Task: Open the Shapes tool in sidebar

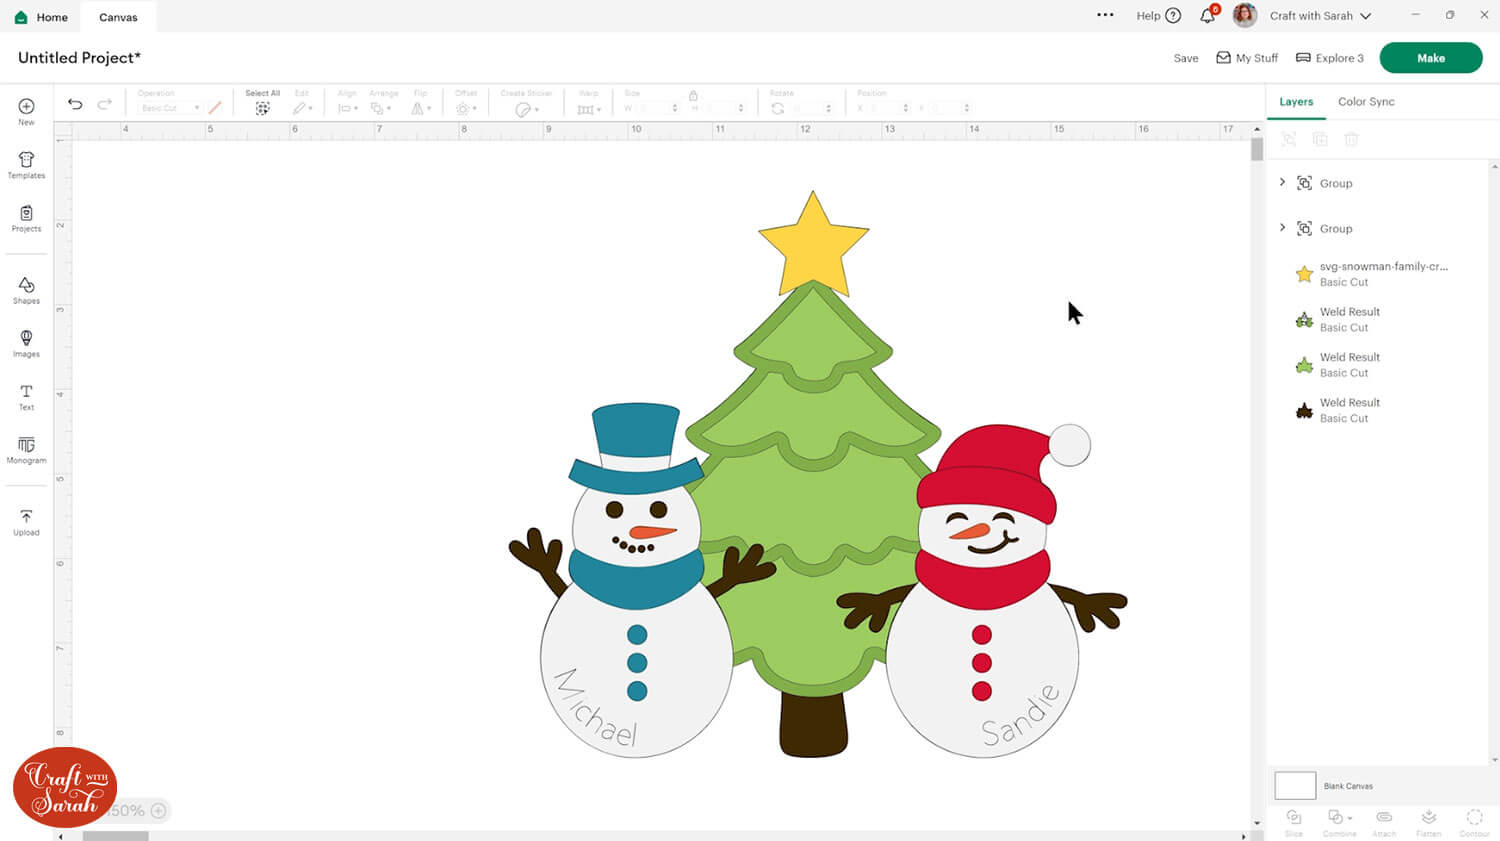Action: [x=26, y=290]
